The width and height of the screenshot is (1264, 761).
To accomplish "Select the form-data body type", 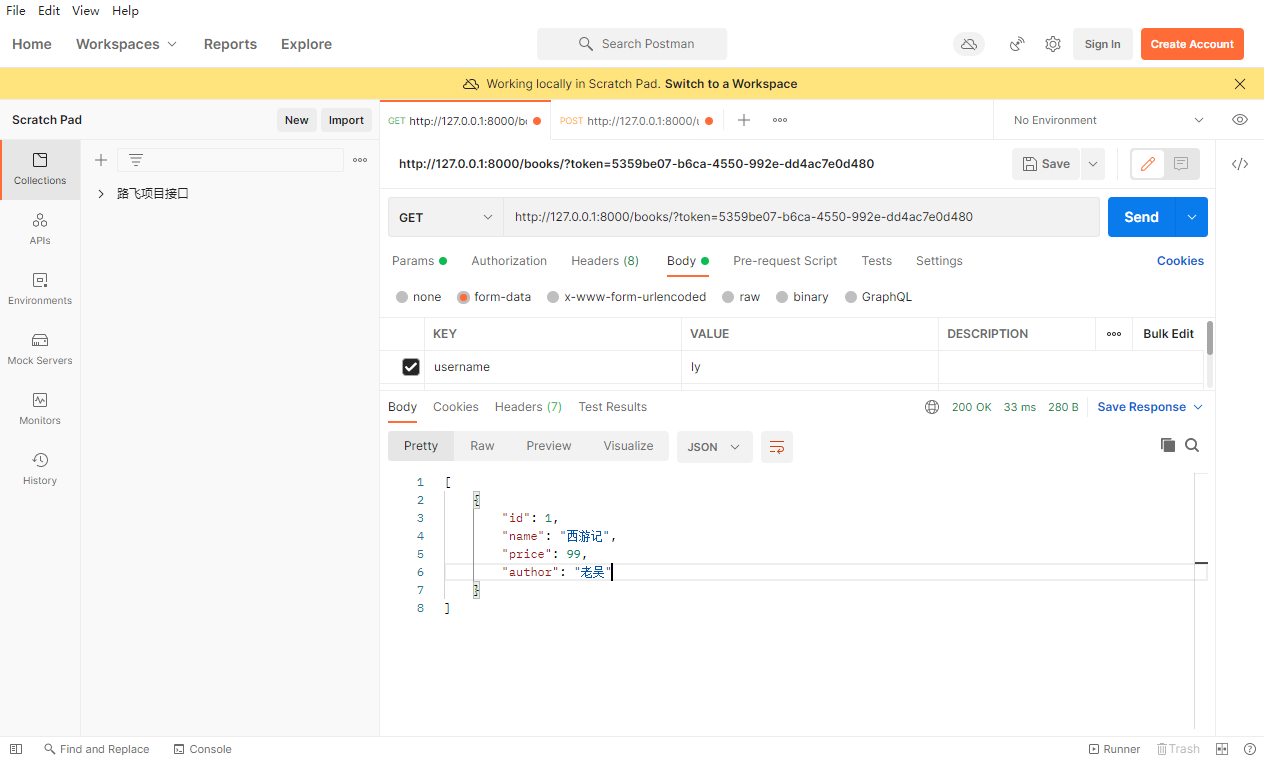I will click(464, 297).
